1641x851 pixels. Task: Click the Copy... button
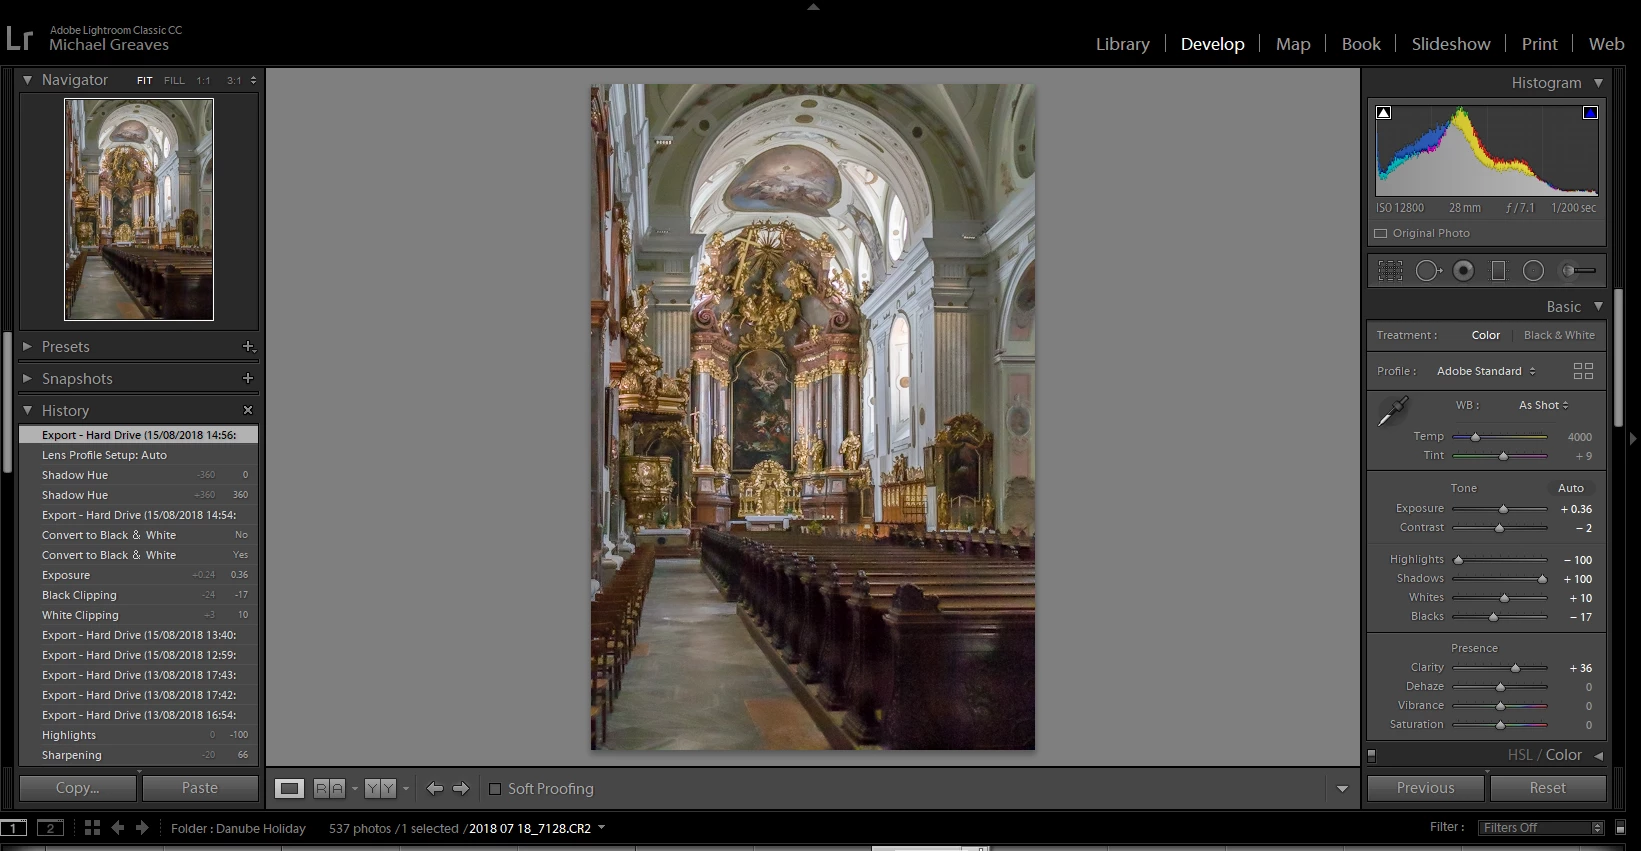pyautogui.click(x=78, y=788)
